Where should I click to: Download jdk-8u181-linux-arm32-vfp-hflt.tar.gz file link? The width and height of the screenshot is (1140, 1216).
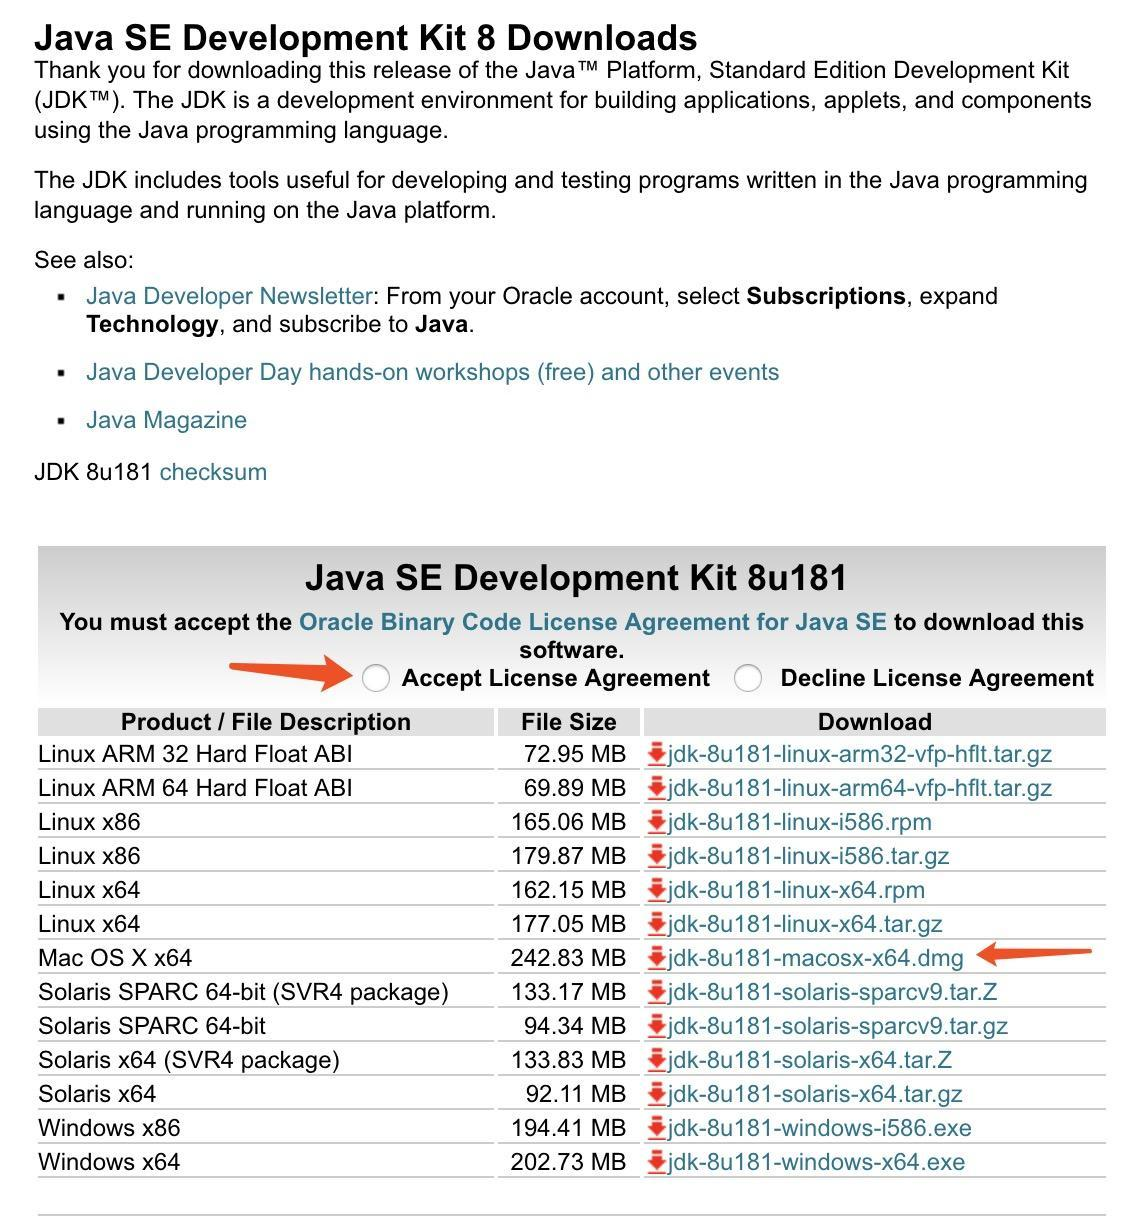[x=859, y=754]
